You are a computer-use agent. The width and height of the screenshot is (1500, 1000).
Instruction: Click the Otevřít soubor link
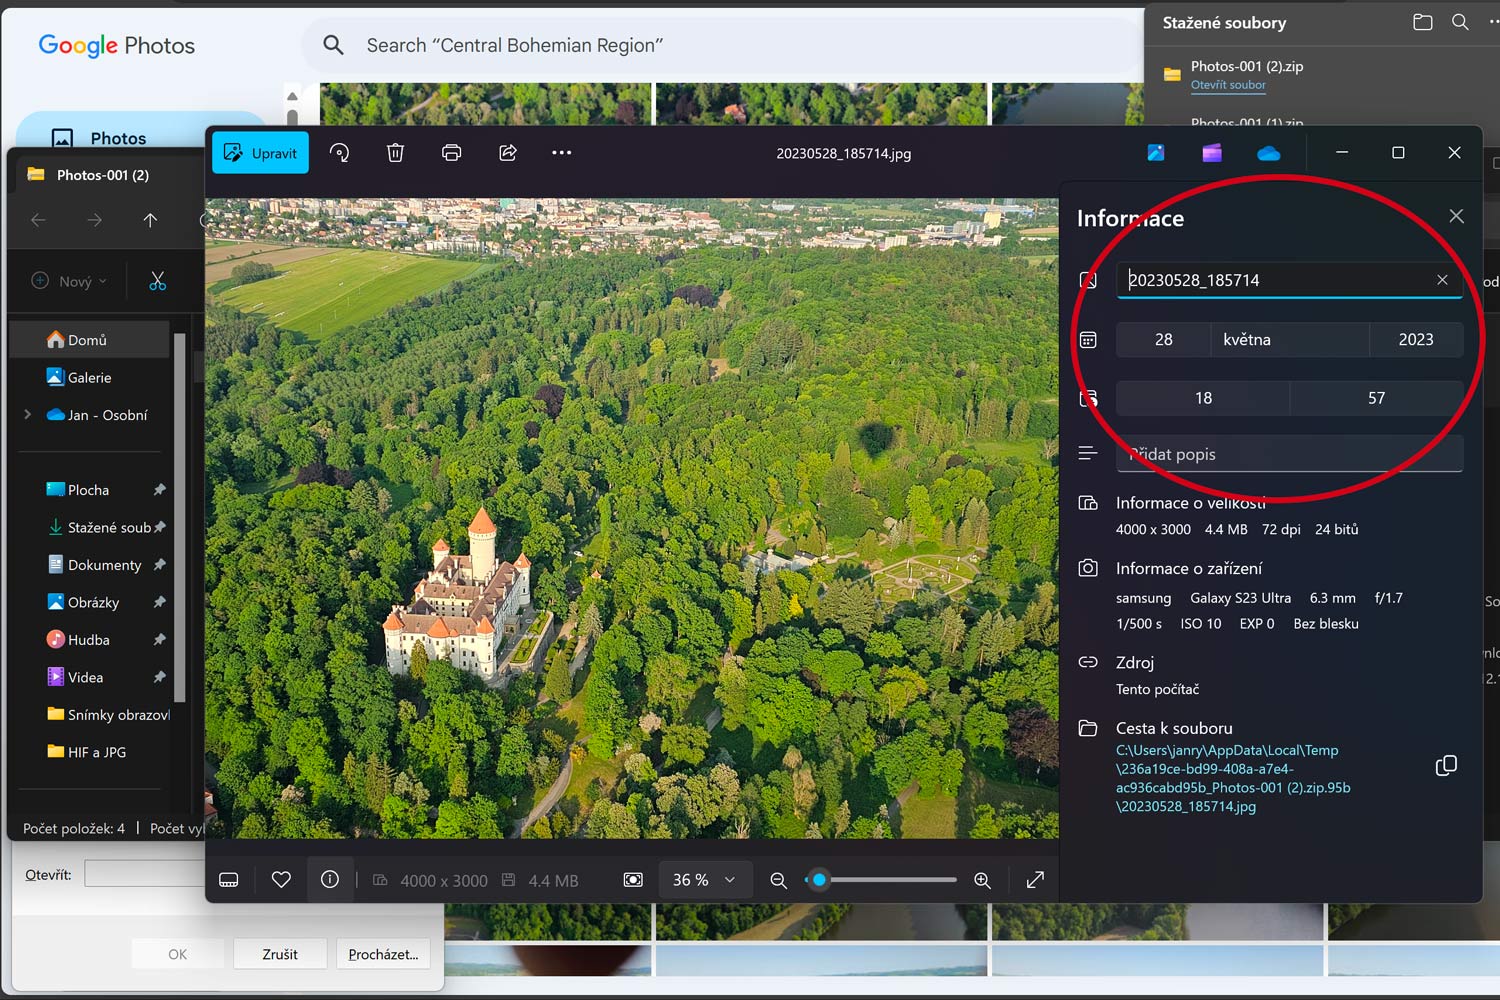(1228, 85)
